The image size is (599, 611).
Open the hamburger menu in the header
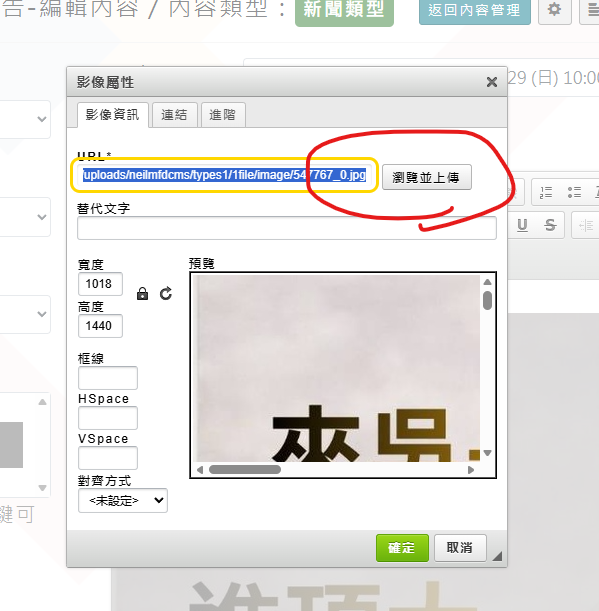point(592,10)
